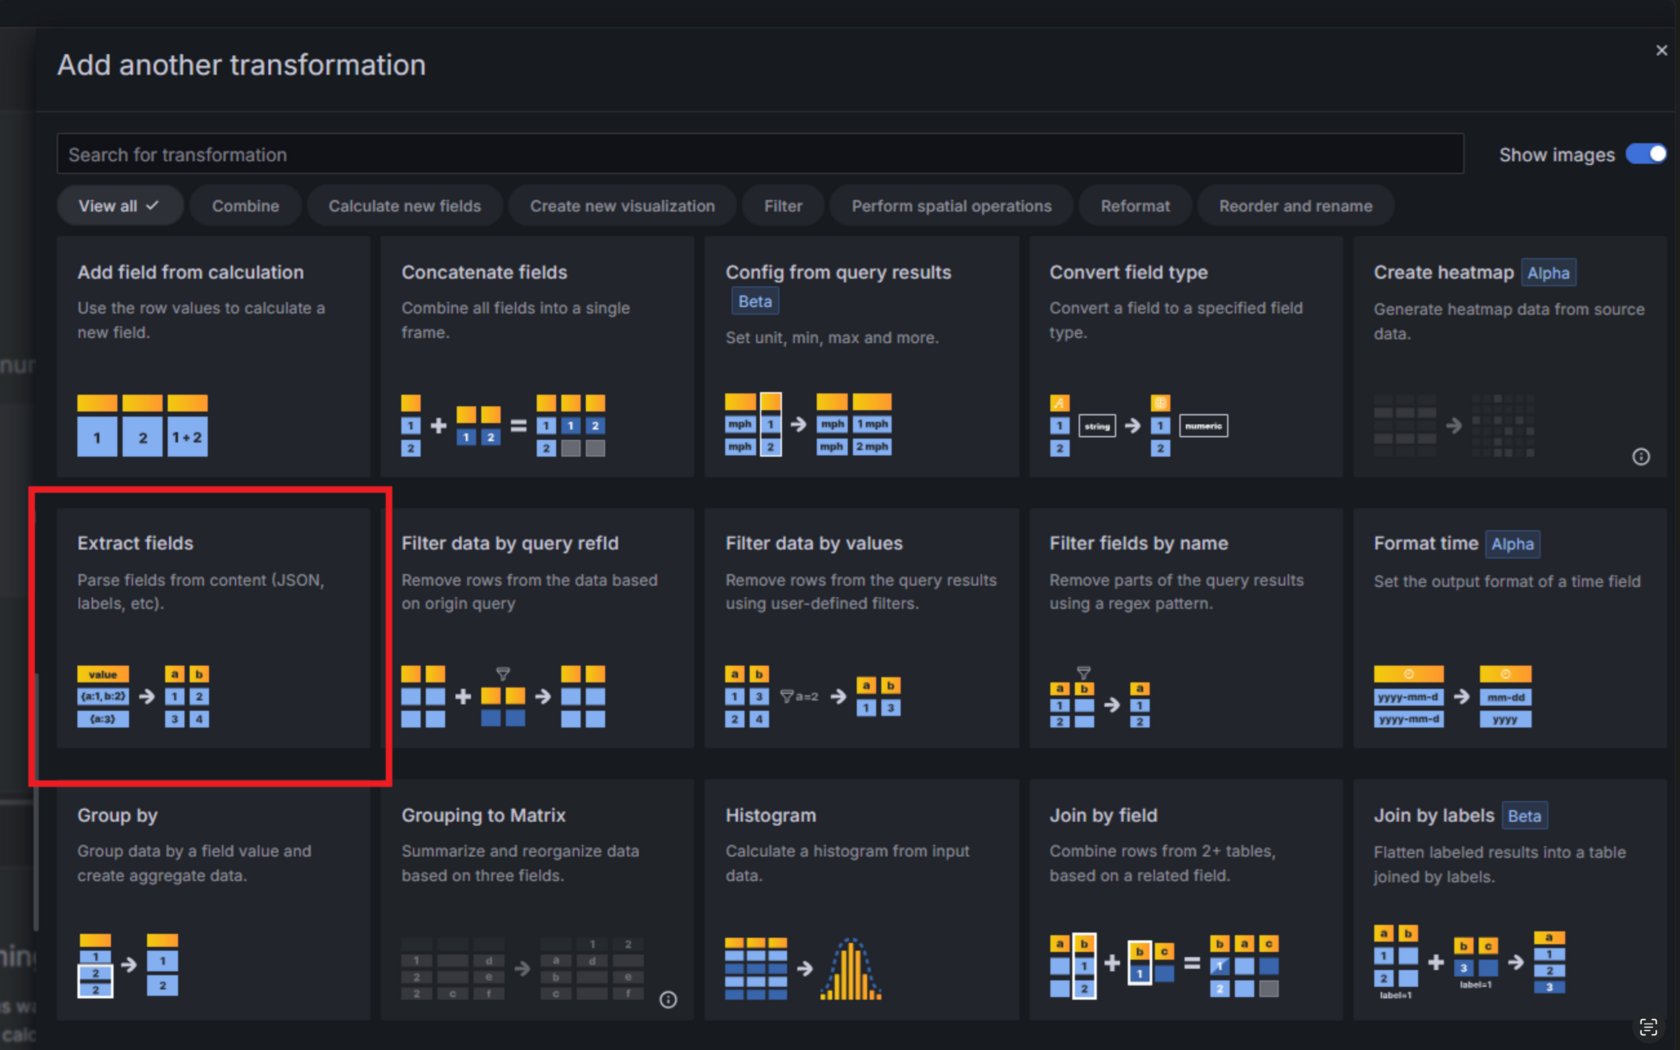Image resolution: width=1680 pixels, height=1050 pixels.
Task: Click the Concatenate fields illustration
Action: coord(503,425)
